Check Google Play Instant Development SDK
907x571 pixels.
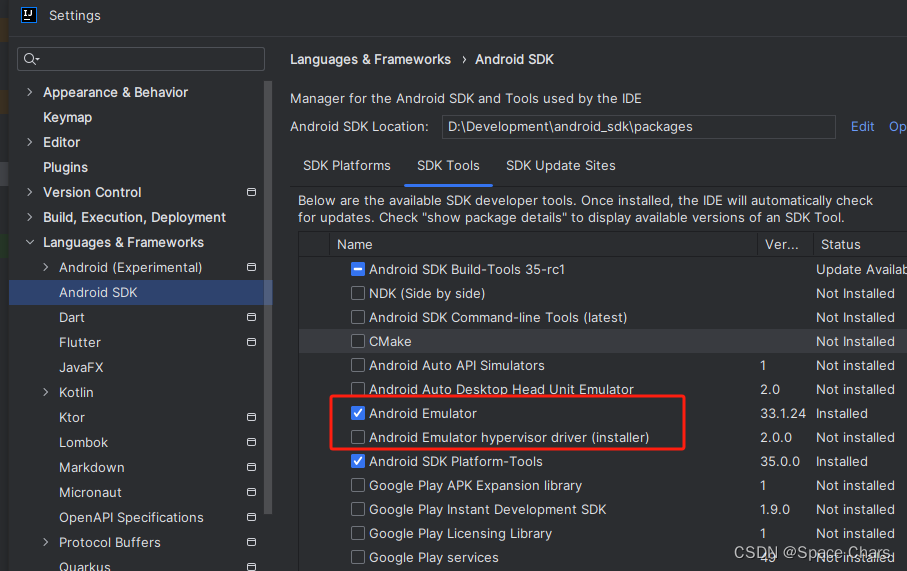coord(357,509)
